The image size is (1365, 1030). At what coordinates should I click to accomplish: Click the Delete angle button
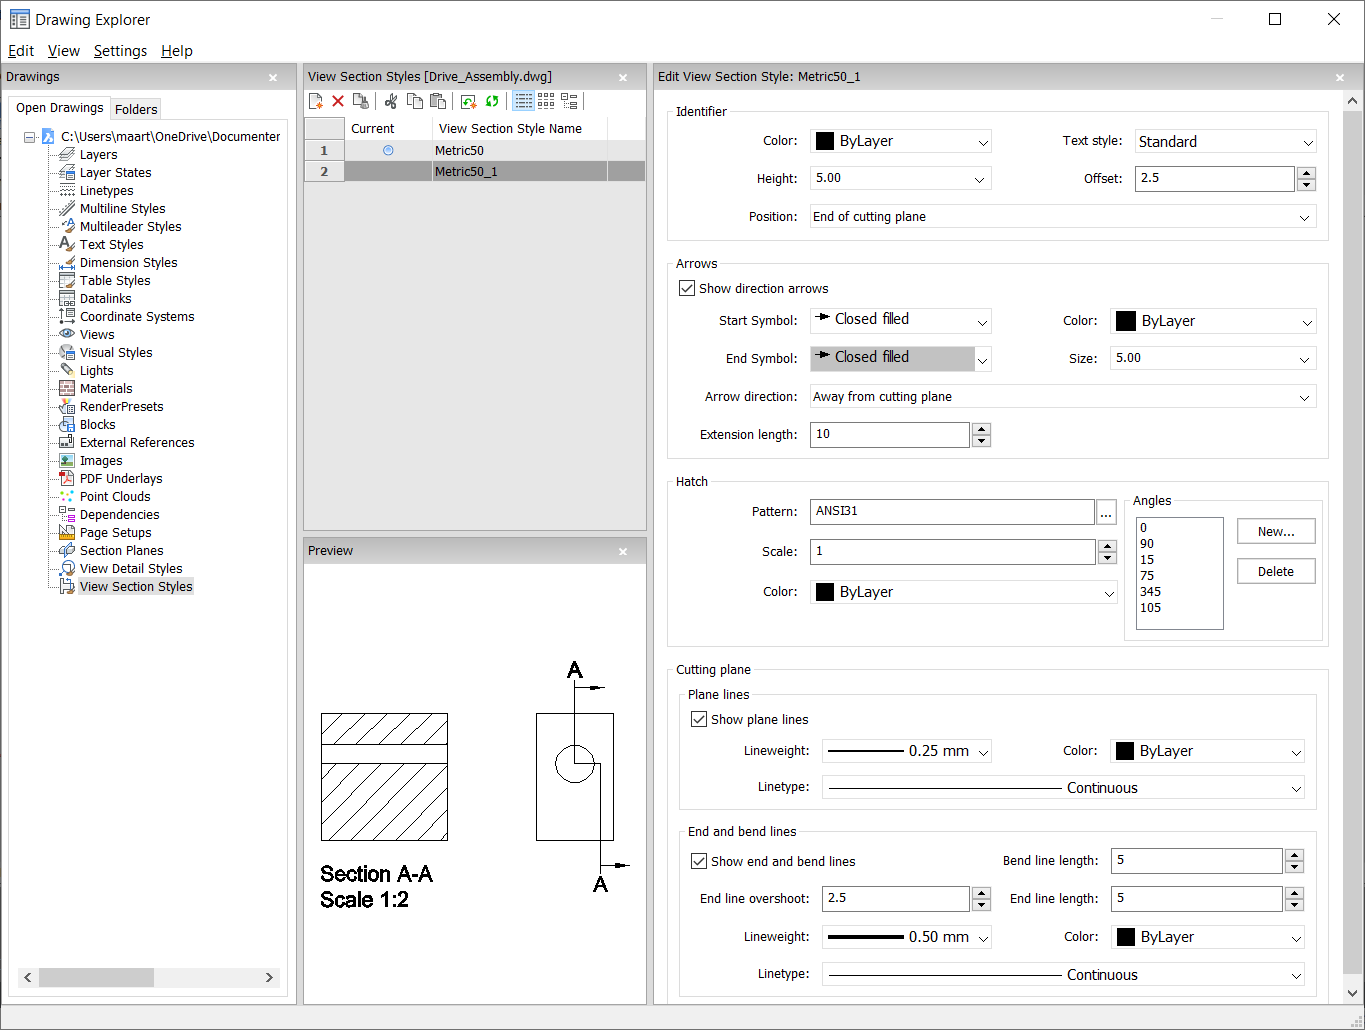[x=1275, y=572]
